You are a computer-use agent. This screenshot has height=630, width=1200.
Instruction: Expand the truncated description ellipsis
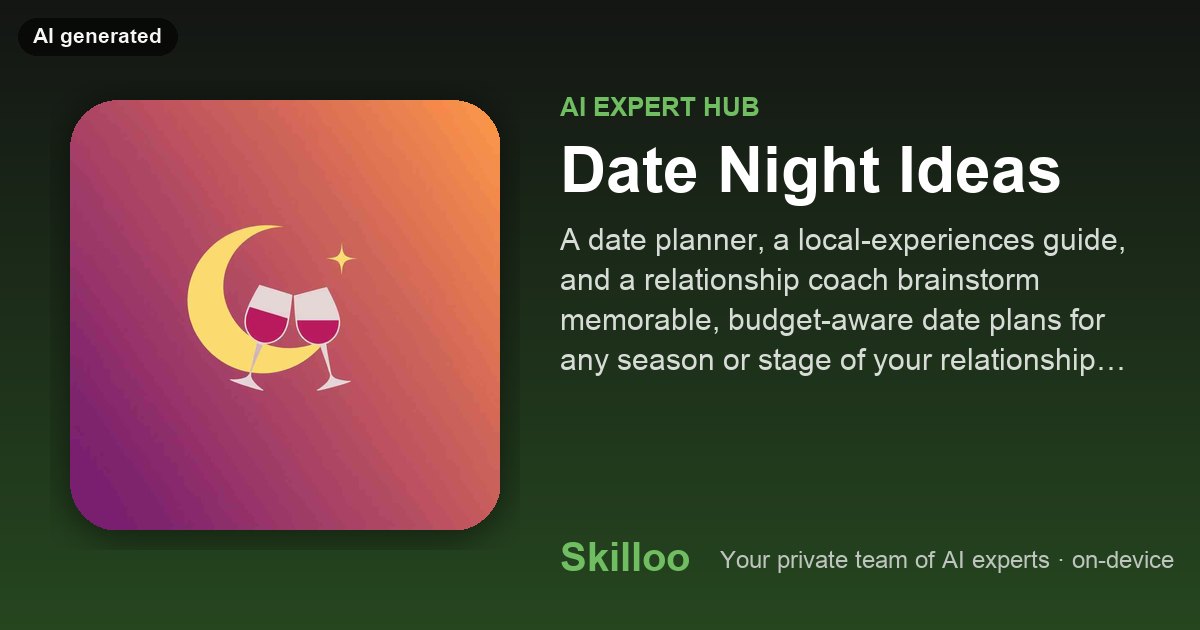(x=1113, y=362)
